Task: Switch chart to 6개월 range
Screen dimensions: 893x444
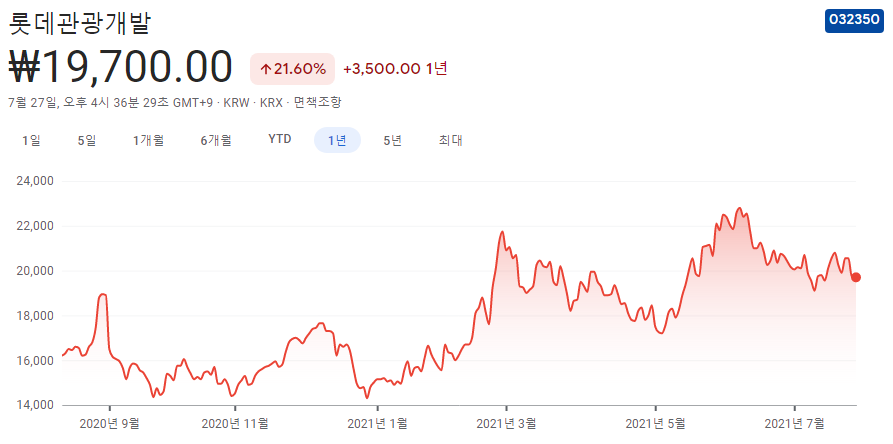Action: pos(216,141)
